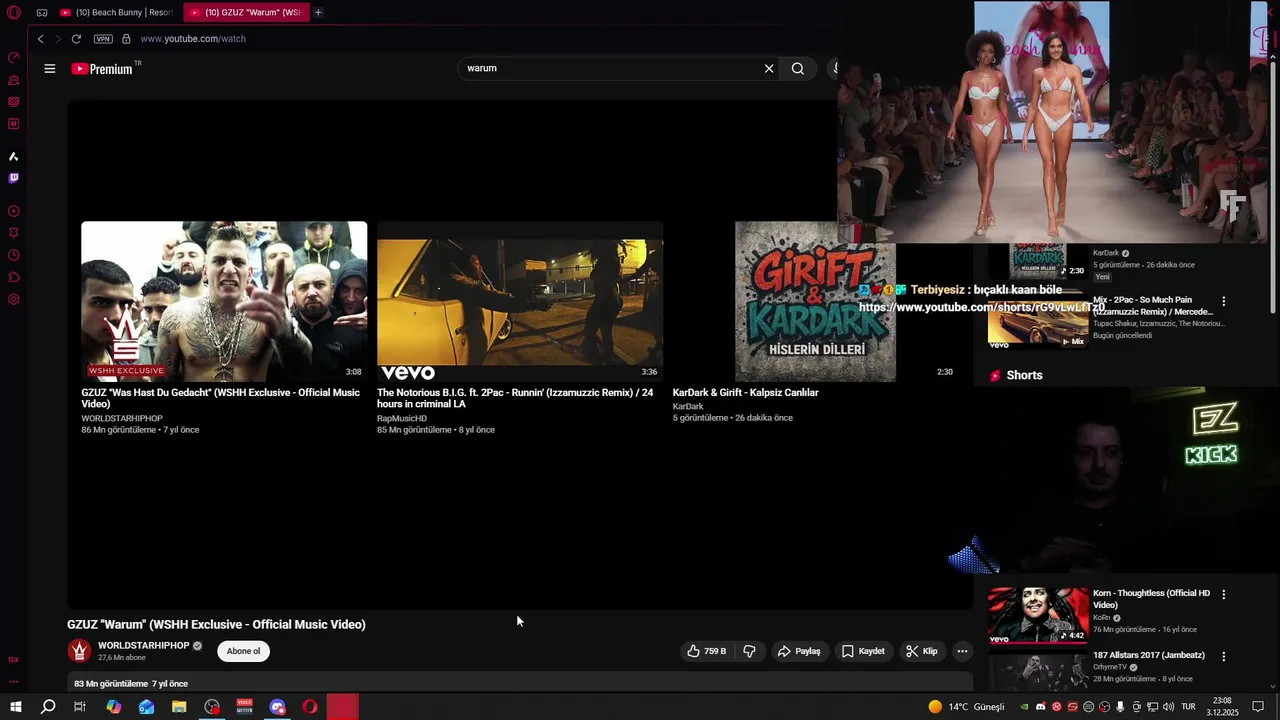Open options for 187 Allstars 2017 video
The width and height of the screenshot is (1280, 720).
1223,656
